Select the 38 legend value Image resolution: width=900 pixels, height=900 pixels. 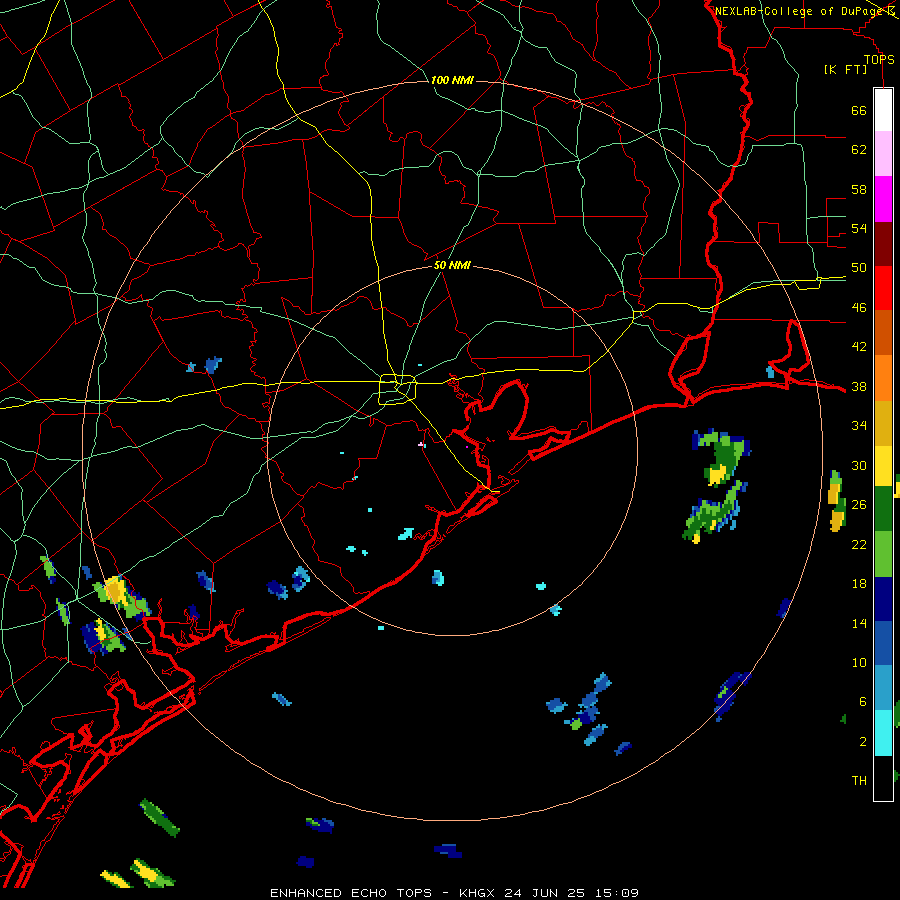(x=859, y=386)
